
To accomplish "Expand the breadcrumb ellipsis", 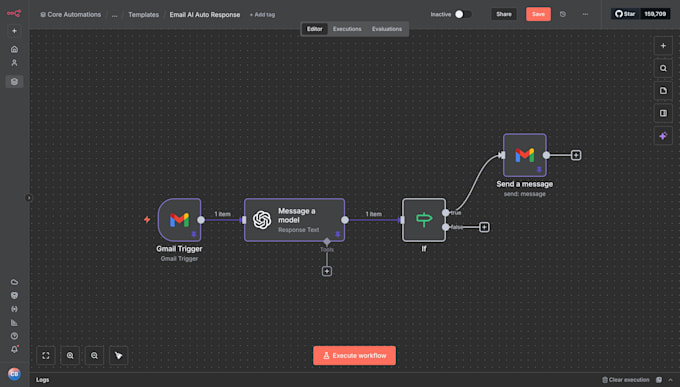I will coord(114,15).
